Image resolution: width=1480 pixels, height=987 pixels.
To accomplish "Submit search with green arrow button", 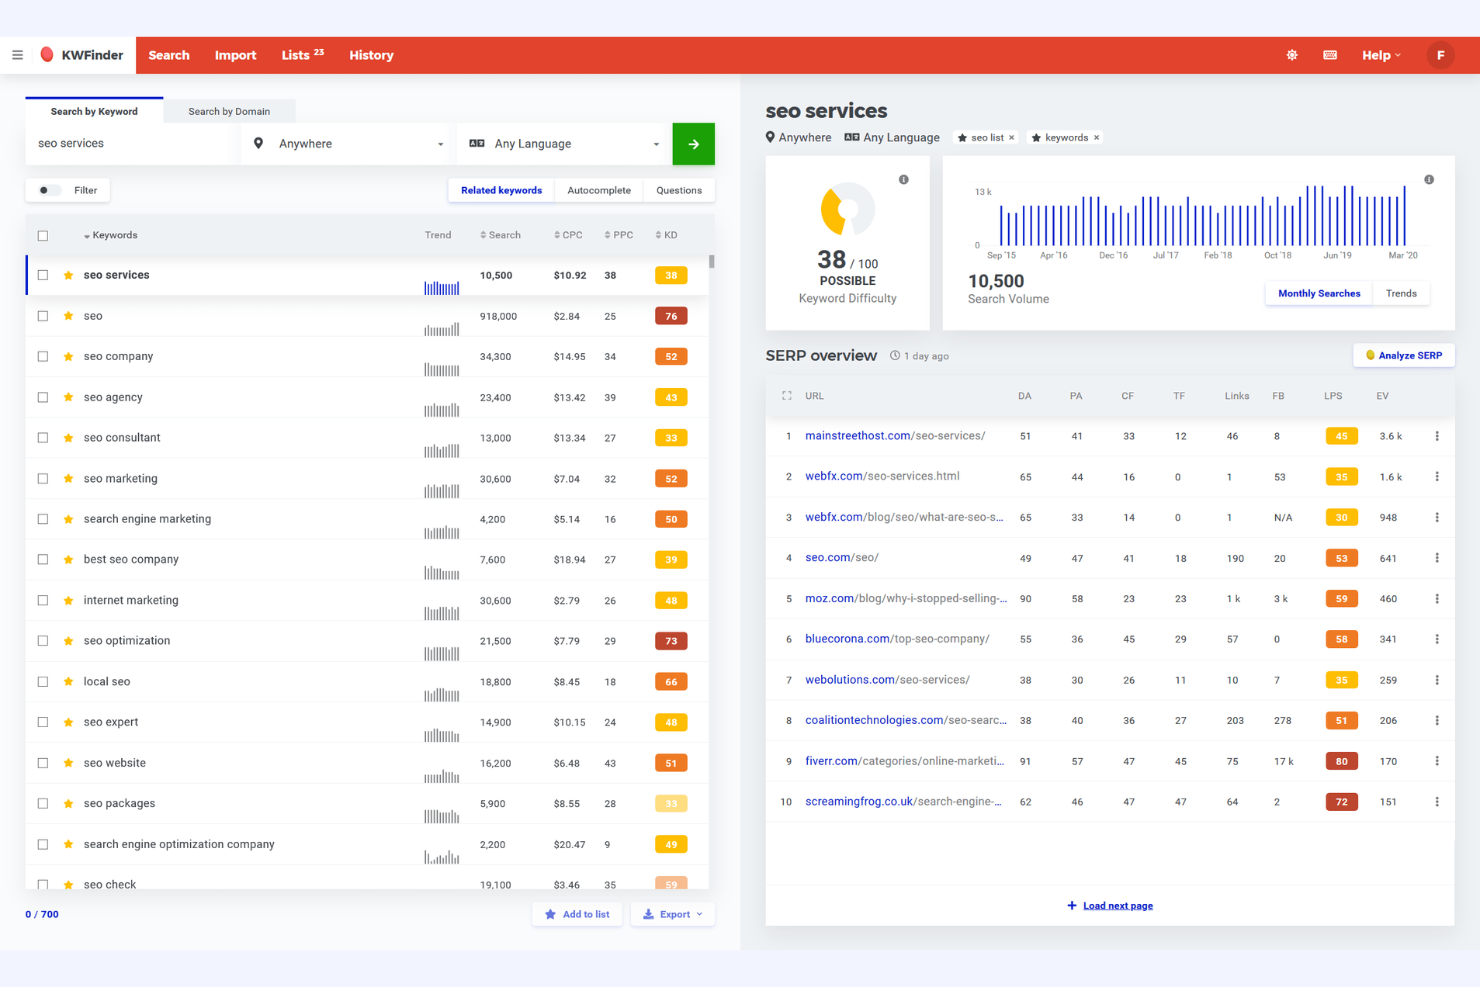I will click(694, 144).
